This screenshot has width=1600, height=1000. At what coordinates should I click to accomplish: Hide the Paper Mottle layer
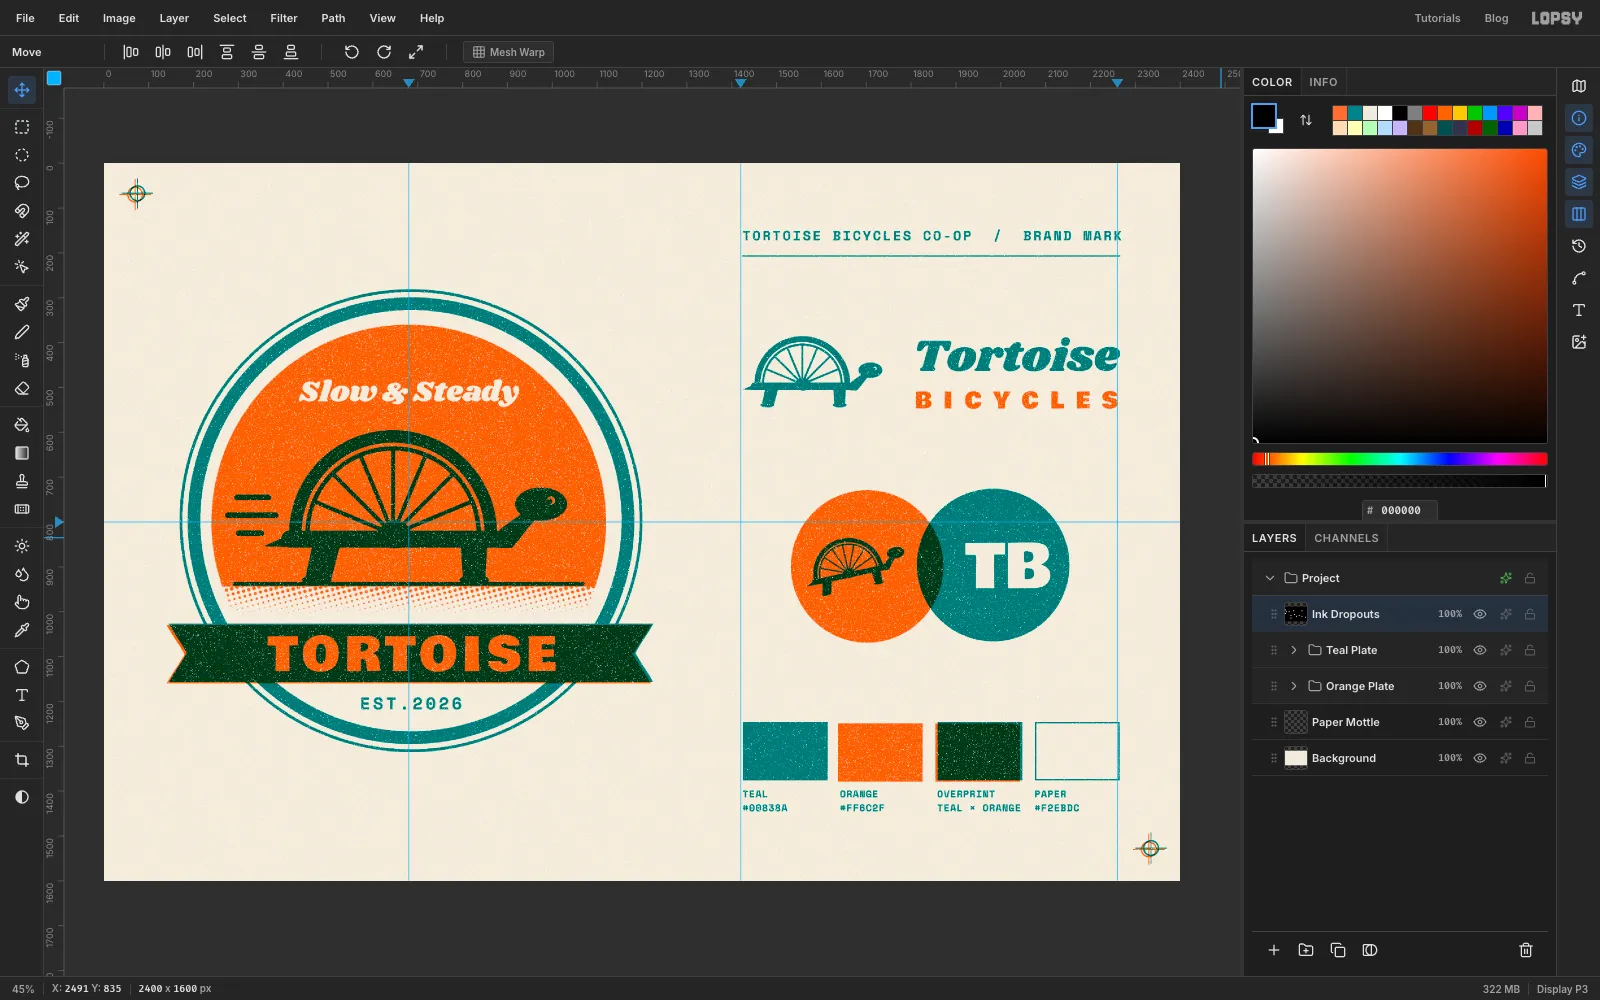[x=1480, y=722]
